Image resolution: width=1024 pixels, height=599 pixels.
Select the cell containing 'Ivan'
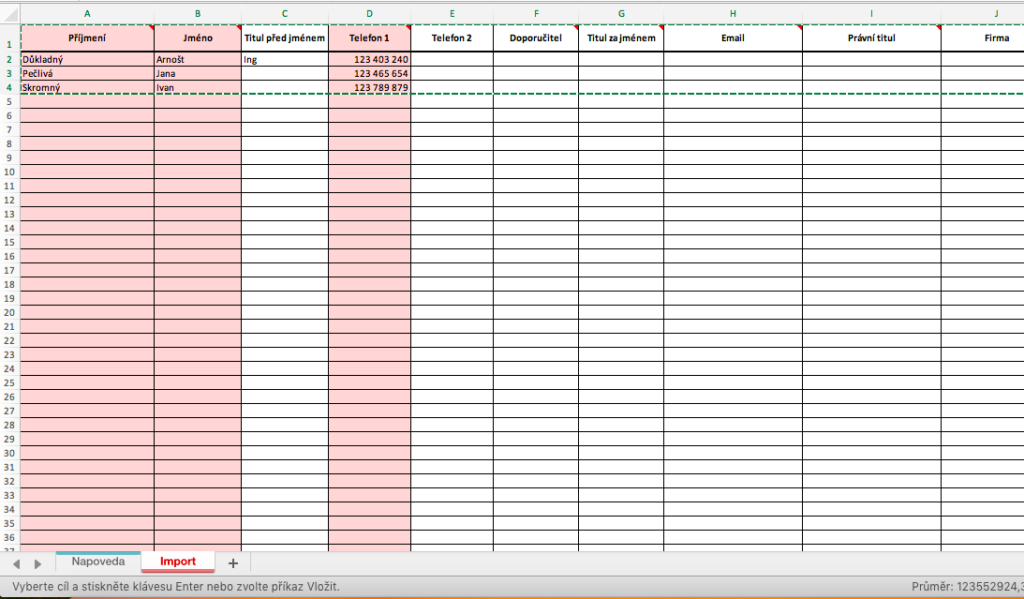(x=198, y=88)
